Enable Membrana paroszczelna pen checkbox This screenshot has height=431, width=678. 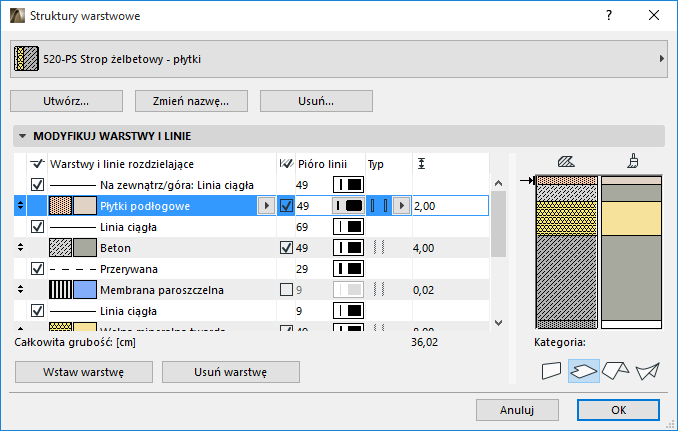pyautogui.click(x=287, y=290)
